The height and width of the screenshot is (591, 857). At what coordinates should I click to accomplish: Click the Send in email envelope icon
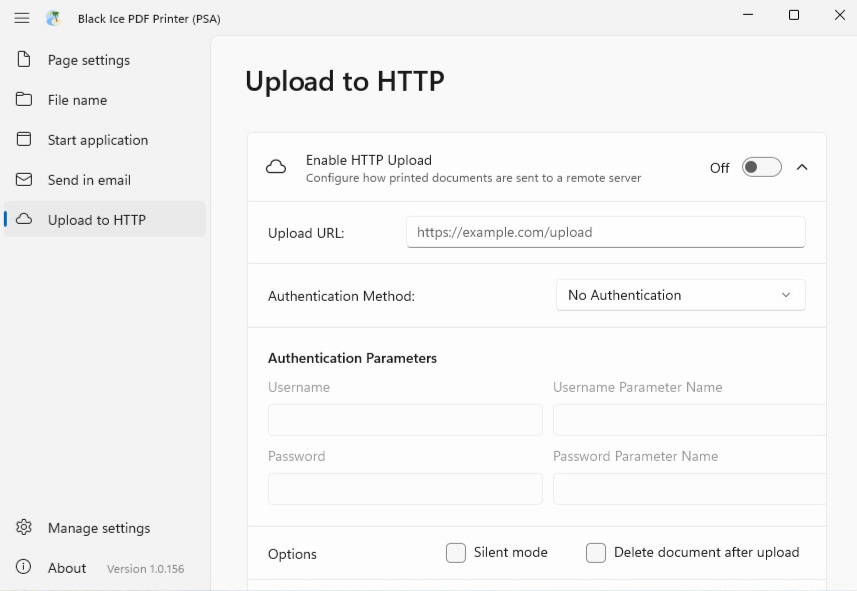pyautogui.click(x=24, y=179)
